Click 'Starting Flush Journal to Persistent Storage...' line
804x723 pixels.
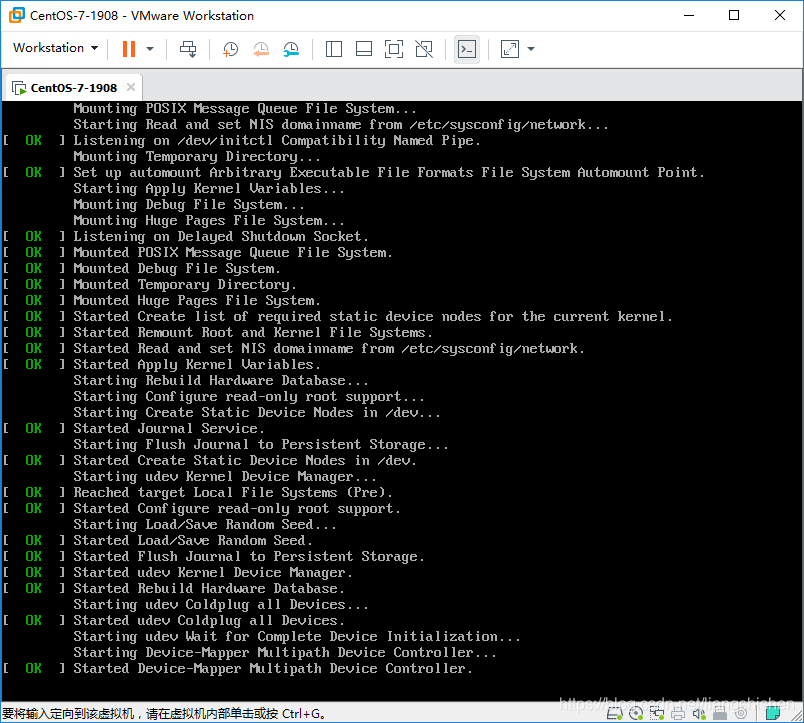(260, 445)
